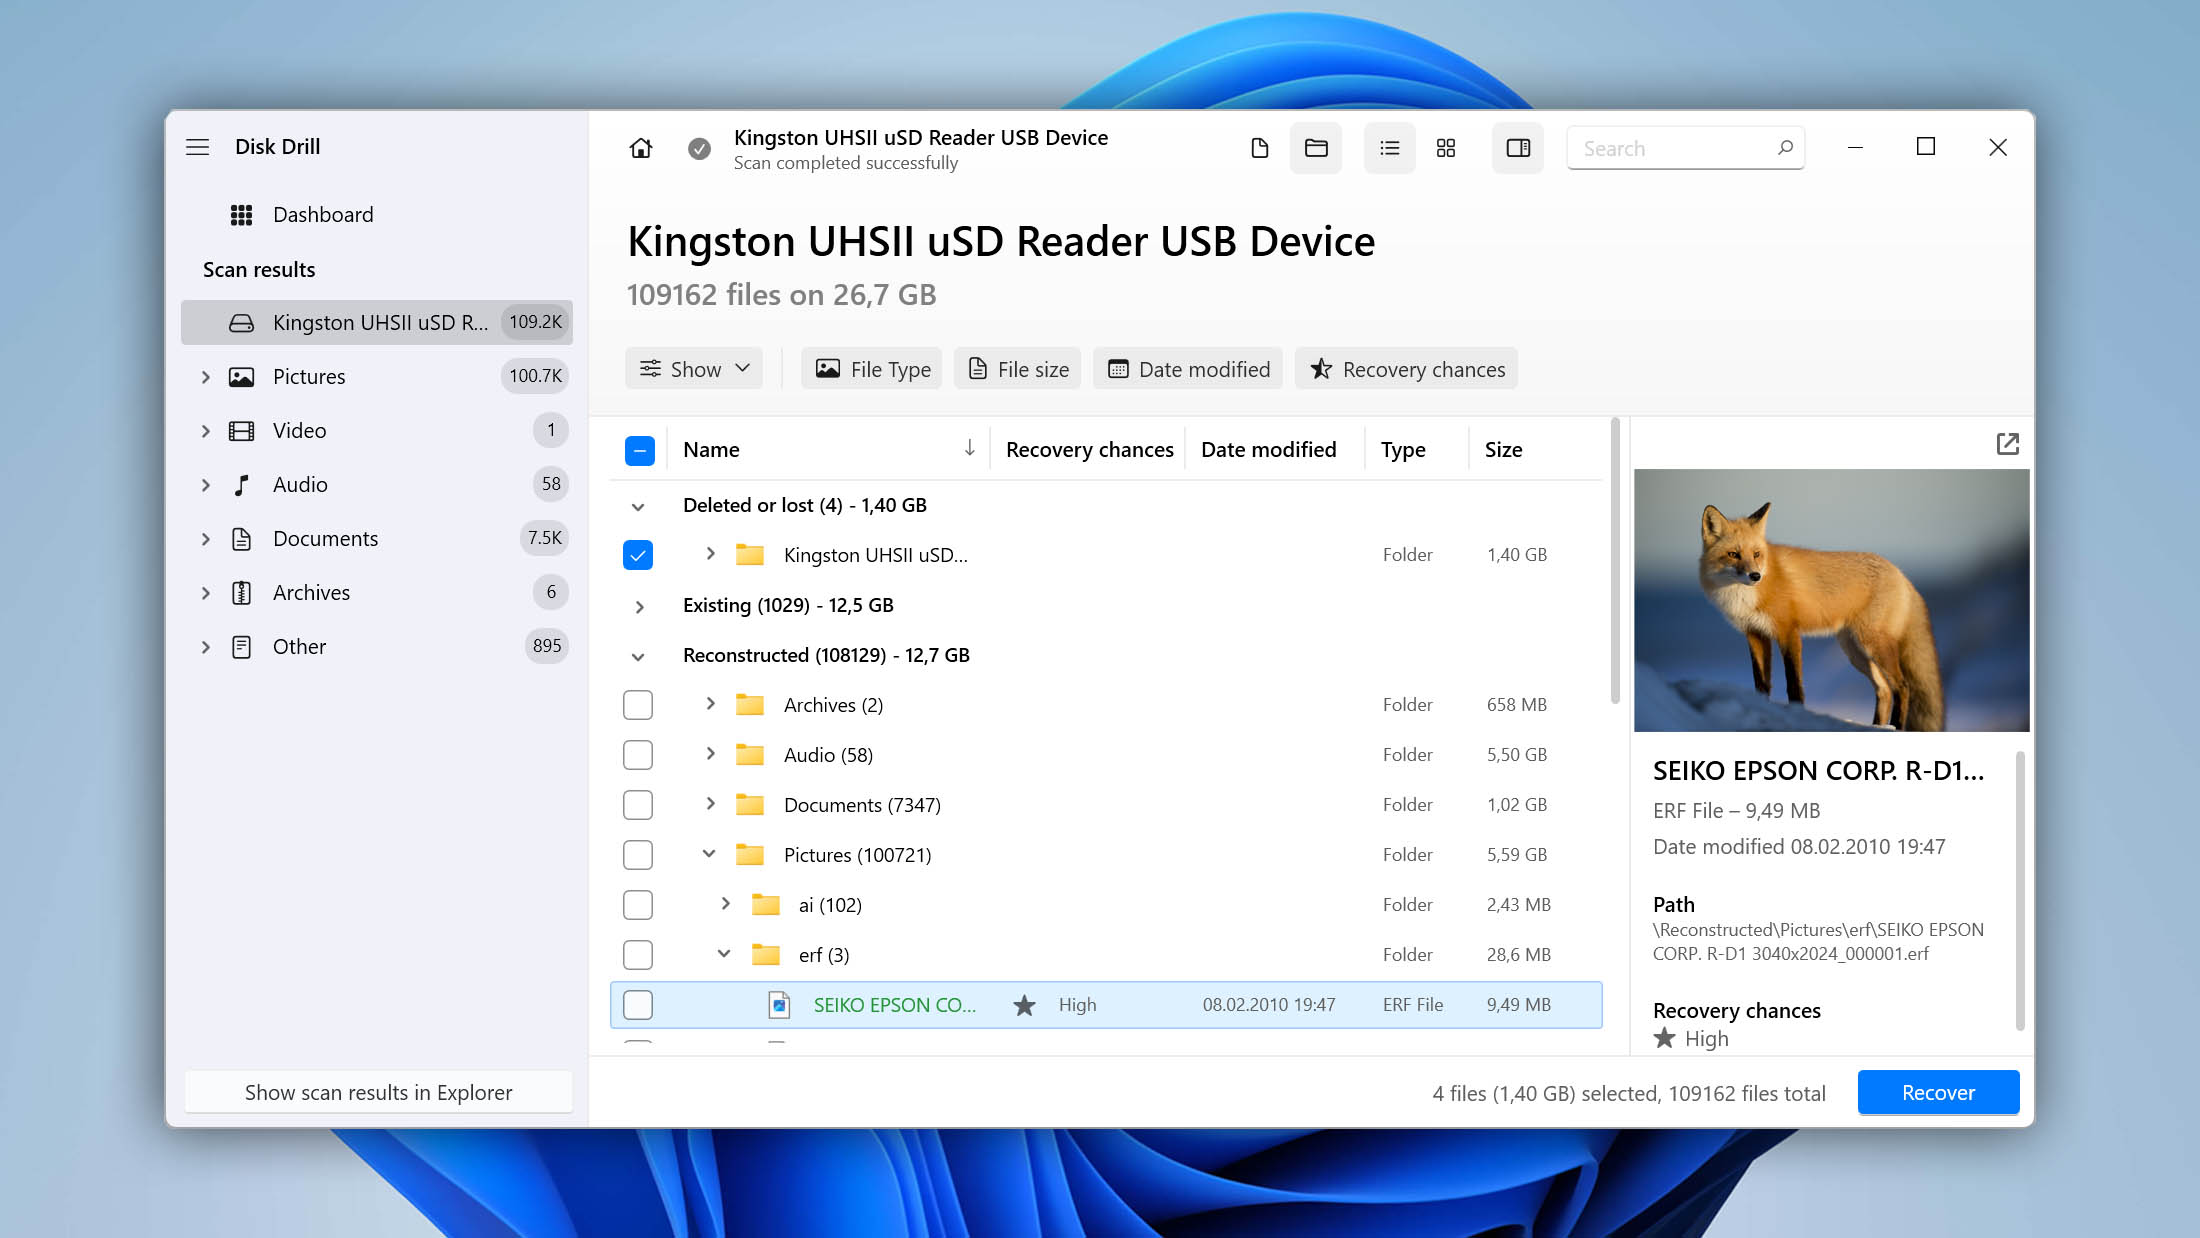Open external preview window icon
This screenshot has height=1238, width=2200.
[2007, 443]
